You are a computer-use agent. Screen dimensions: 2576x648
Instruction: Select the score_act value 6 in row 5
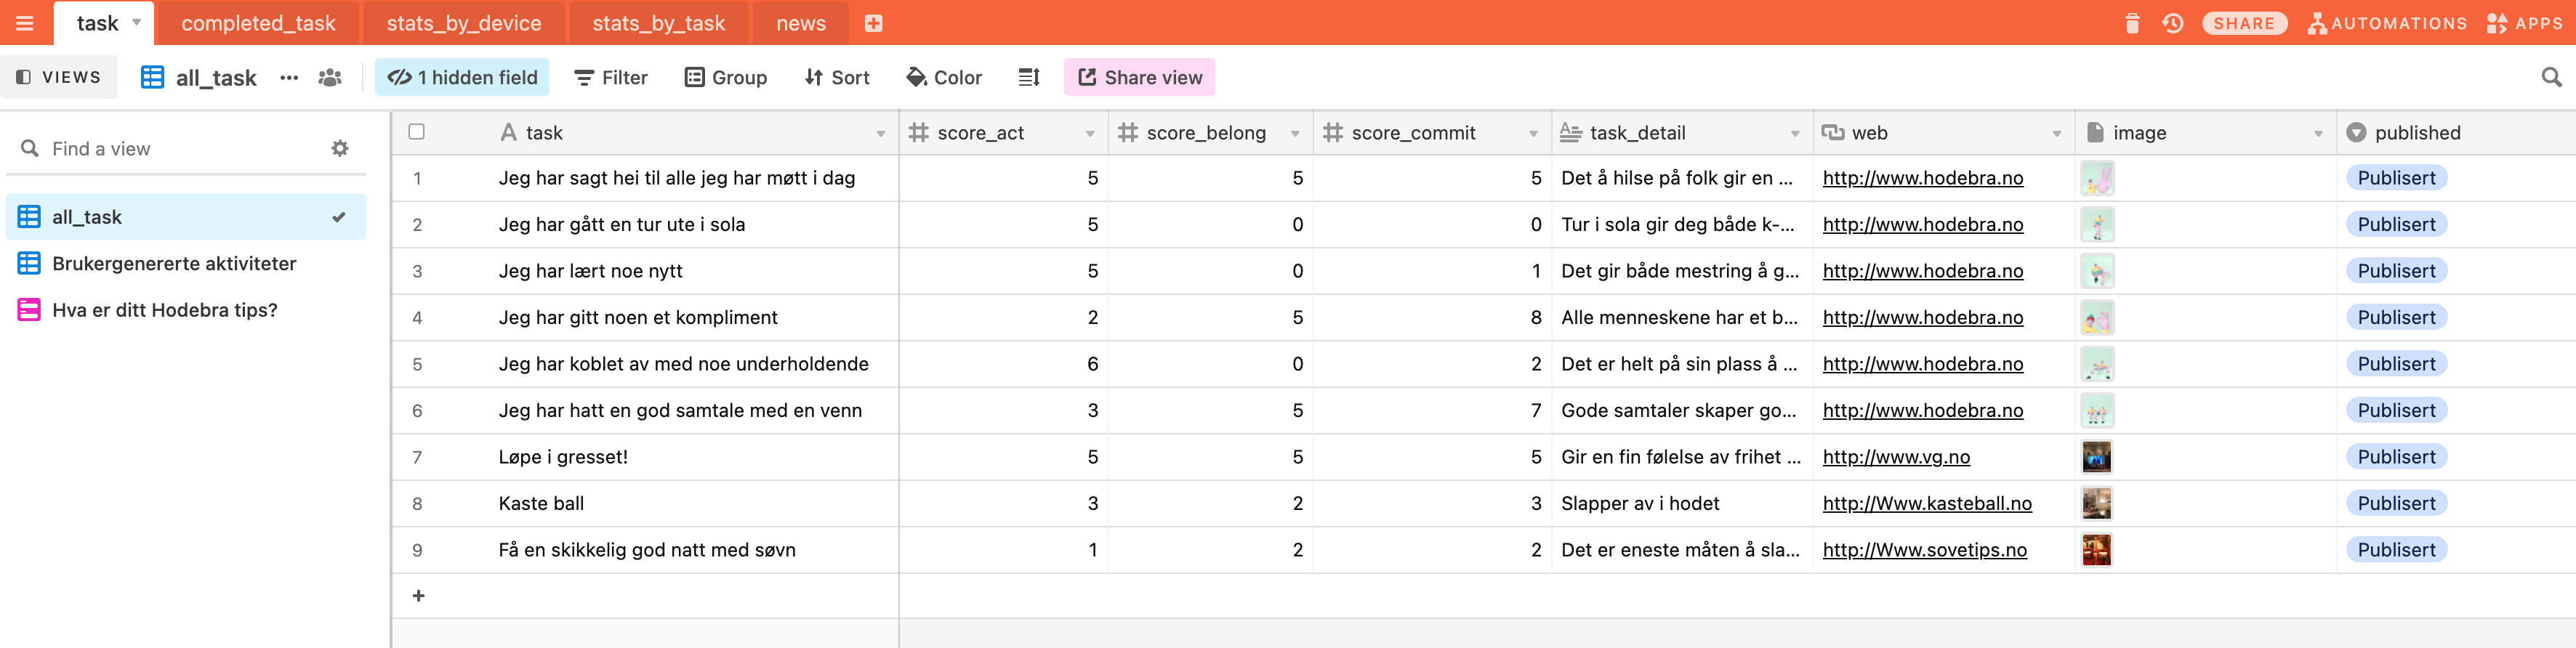[1003, 364]
